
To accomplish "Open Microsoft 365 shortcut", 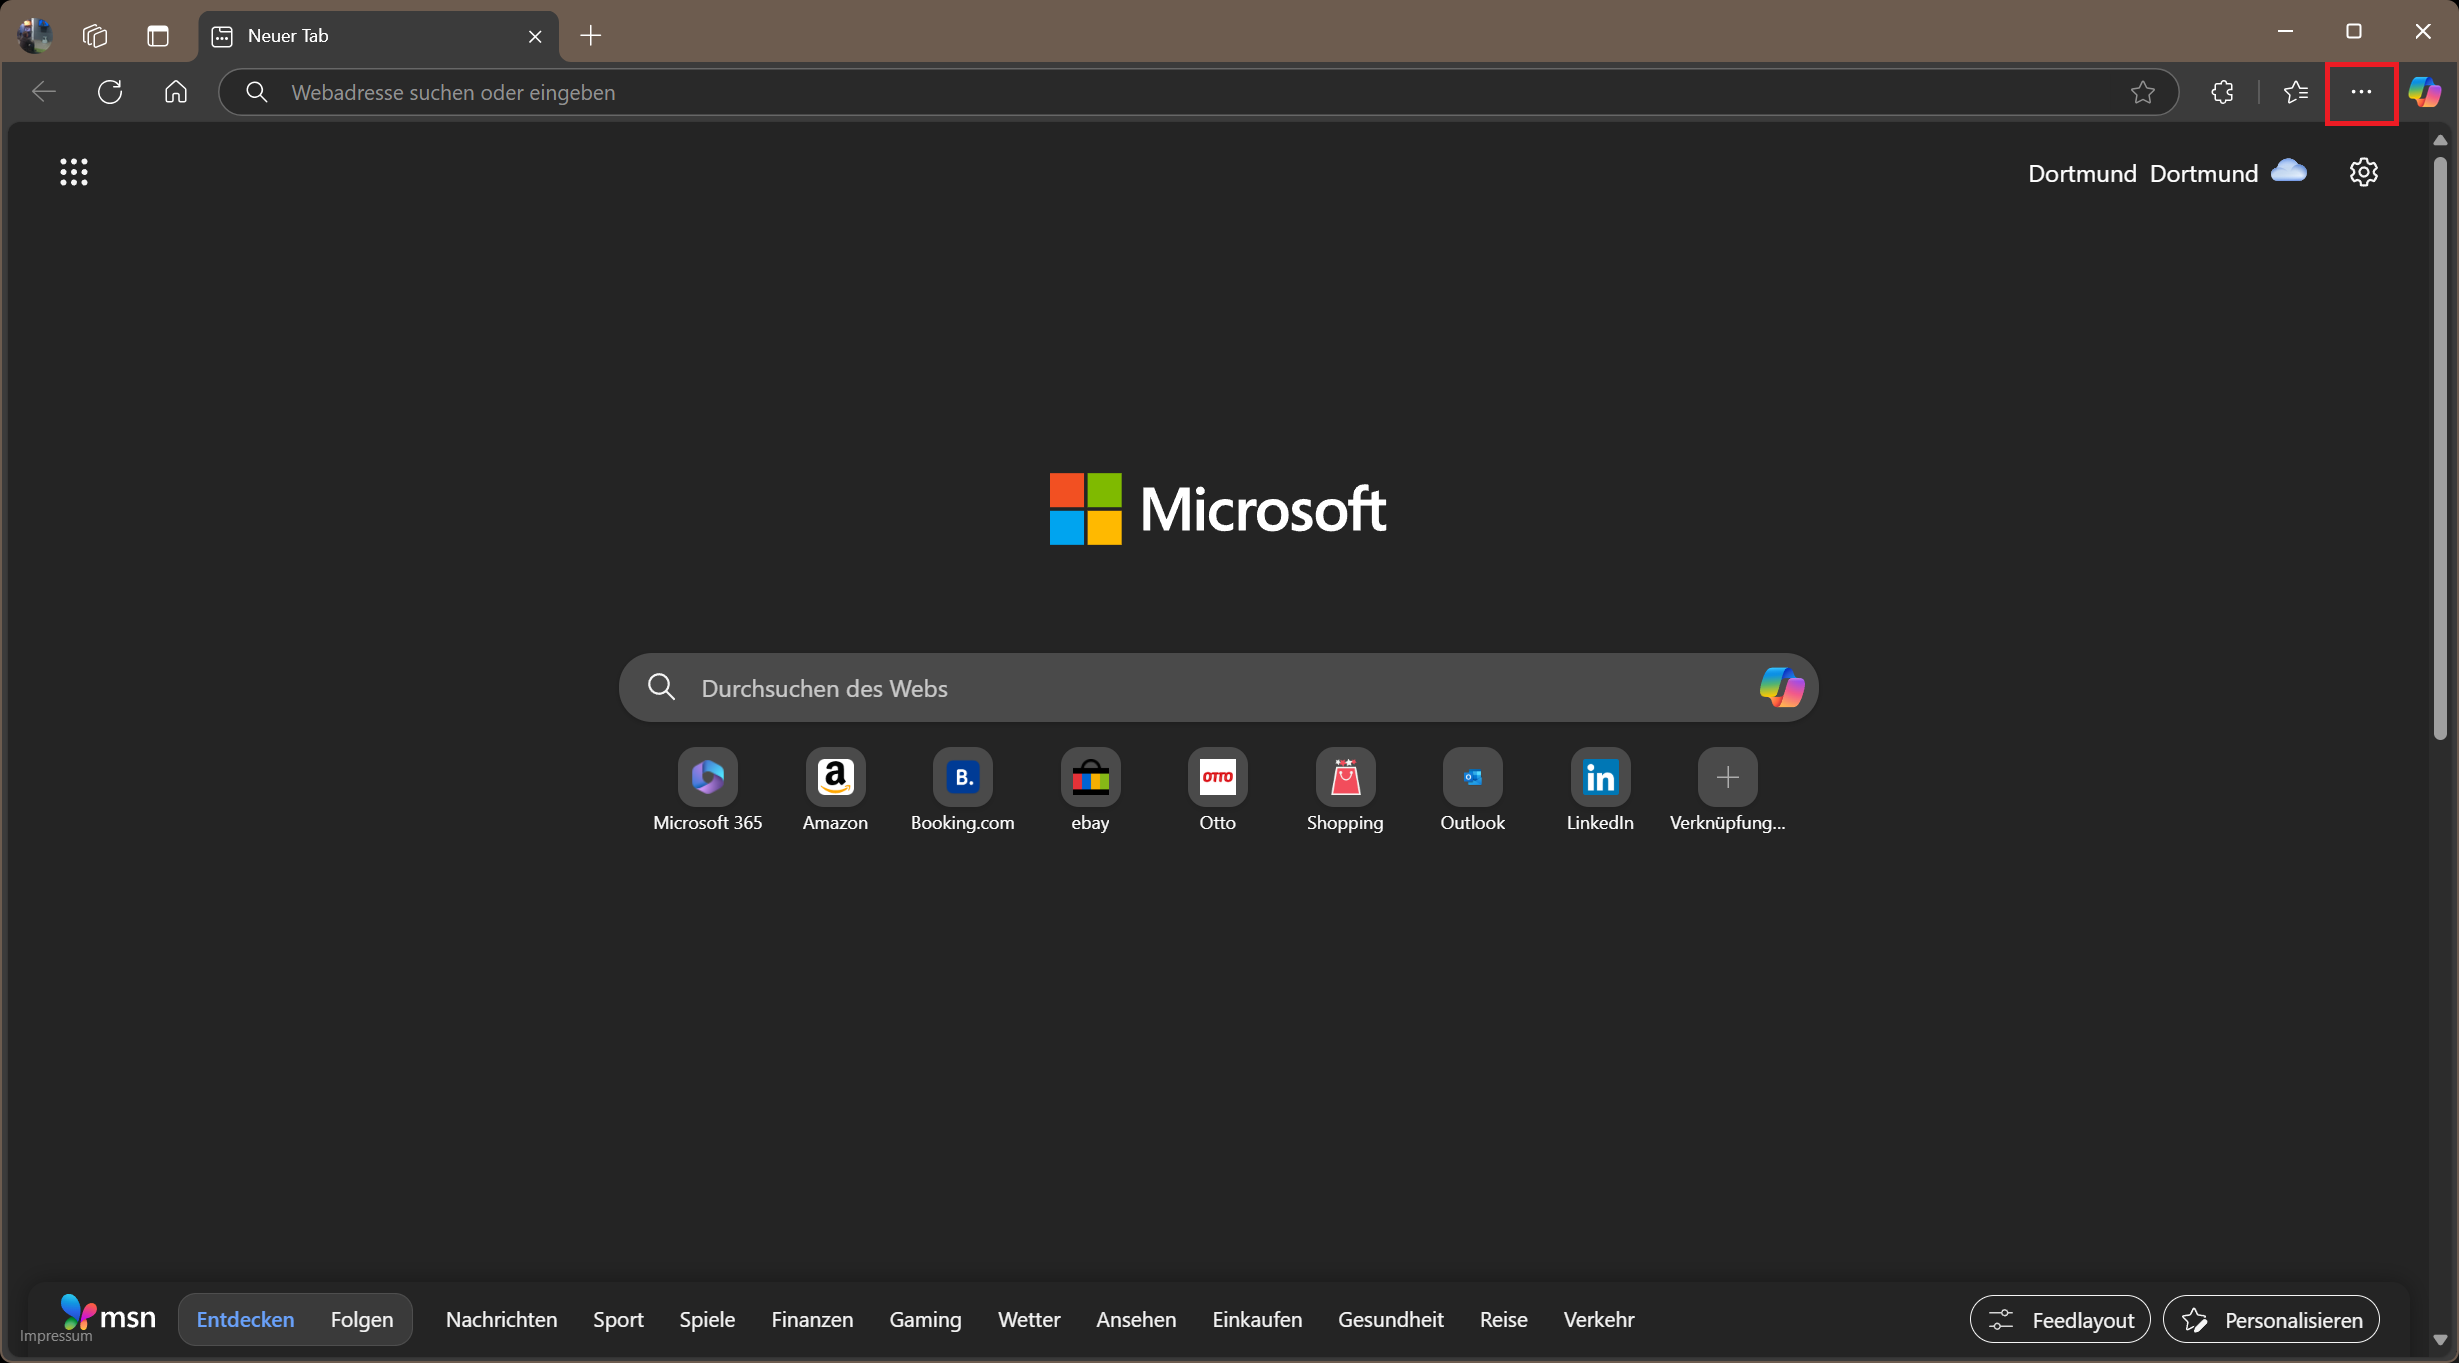I will (x=708, y=790).
